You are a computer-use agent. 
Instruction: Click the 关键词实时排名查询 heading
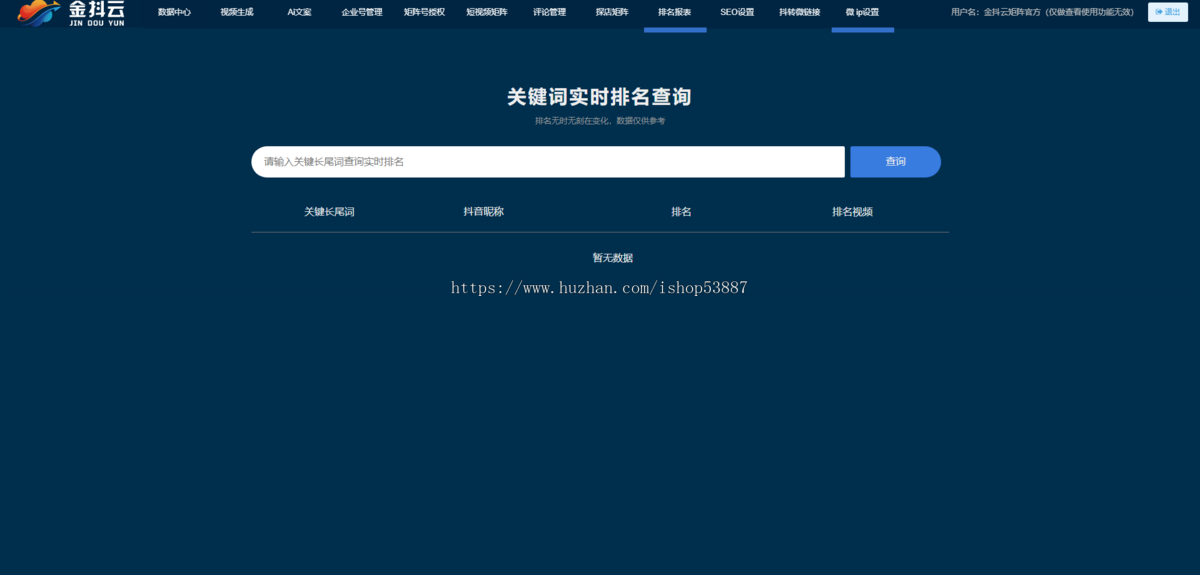pyautogui.click(x=599, y=97)
